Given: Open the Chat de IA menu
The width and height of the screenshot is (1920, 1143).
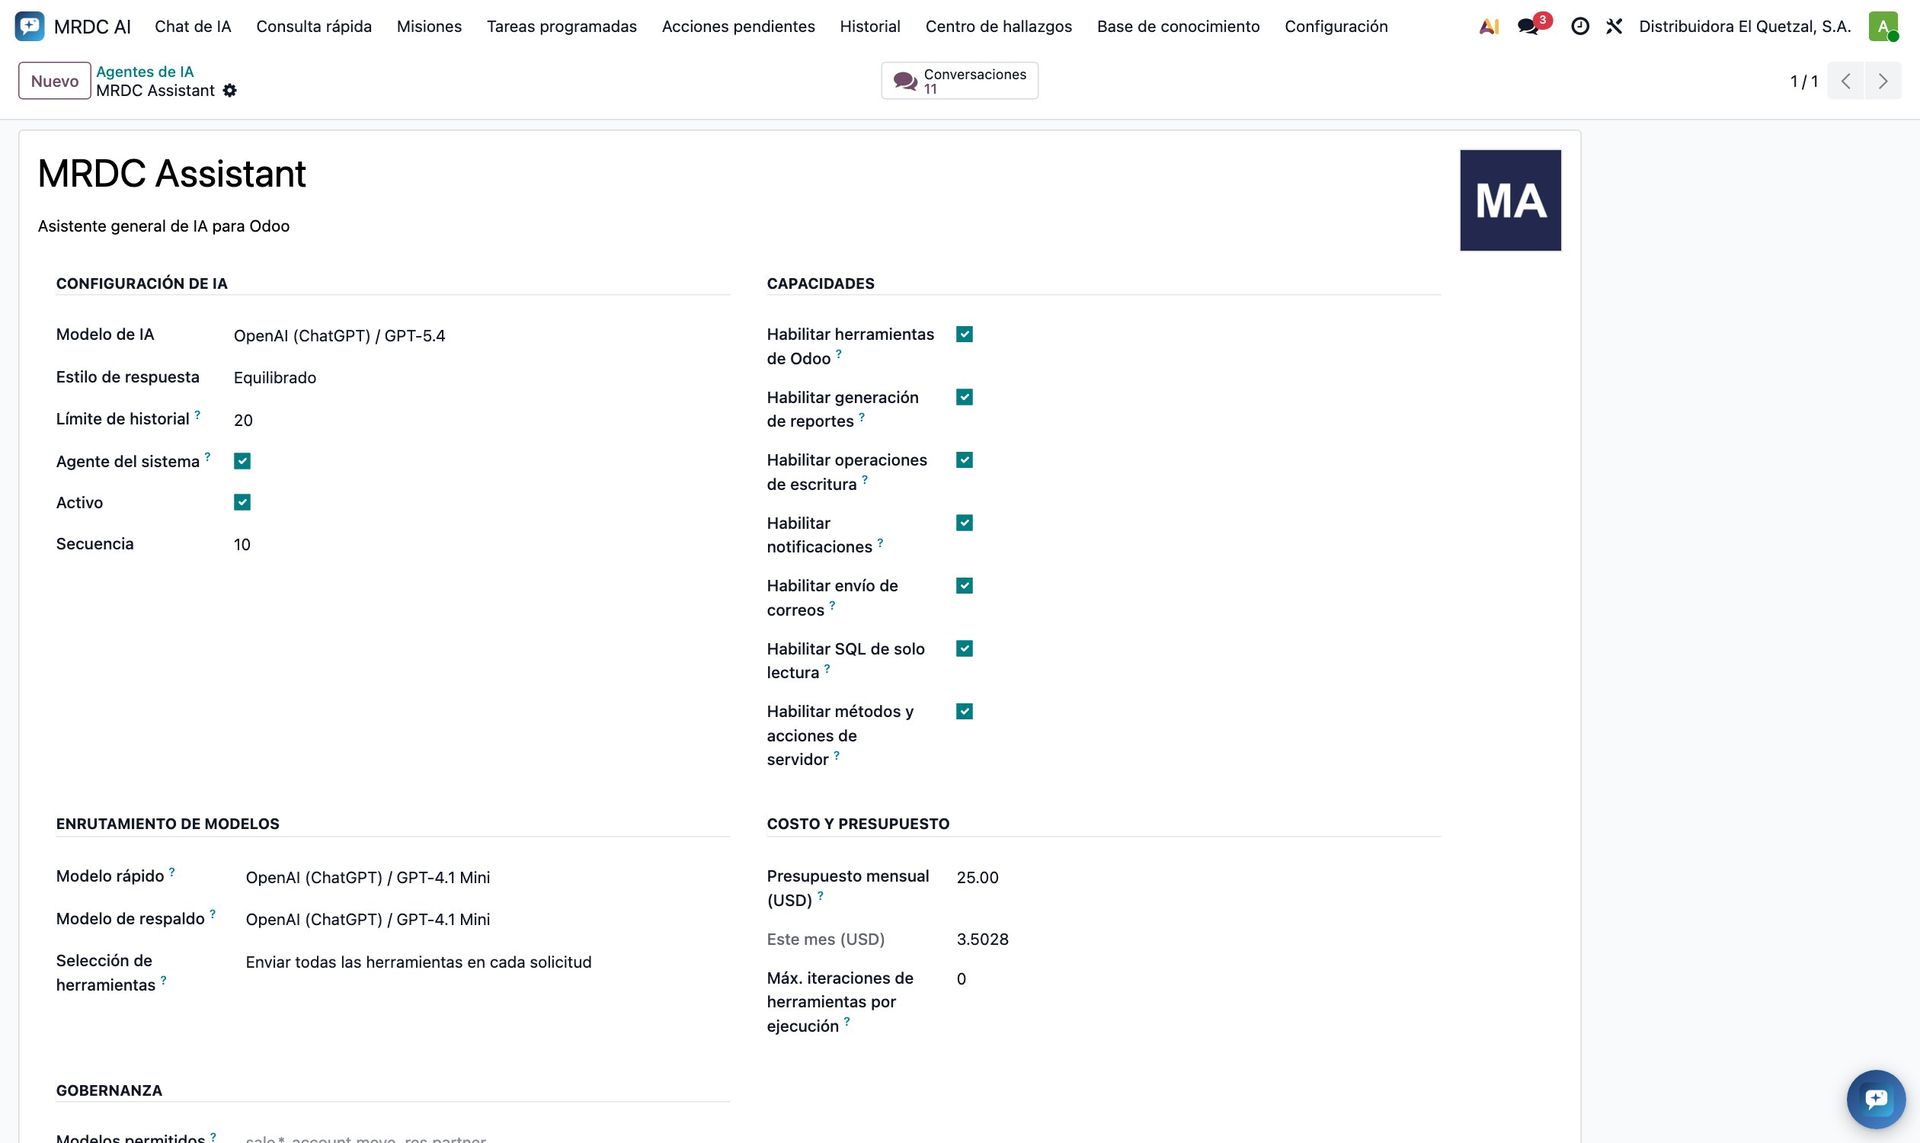Looking at the screenshot, I should (x=193, y=27).
